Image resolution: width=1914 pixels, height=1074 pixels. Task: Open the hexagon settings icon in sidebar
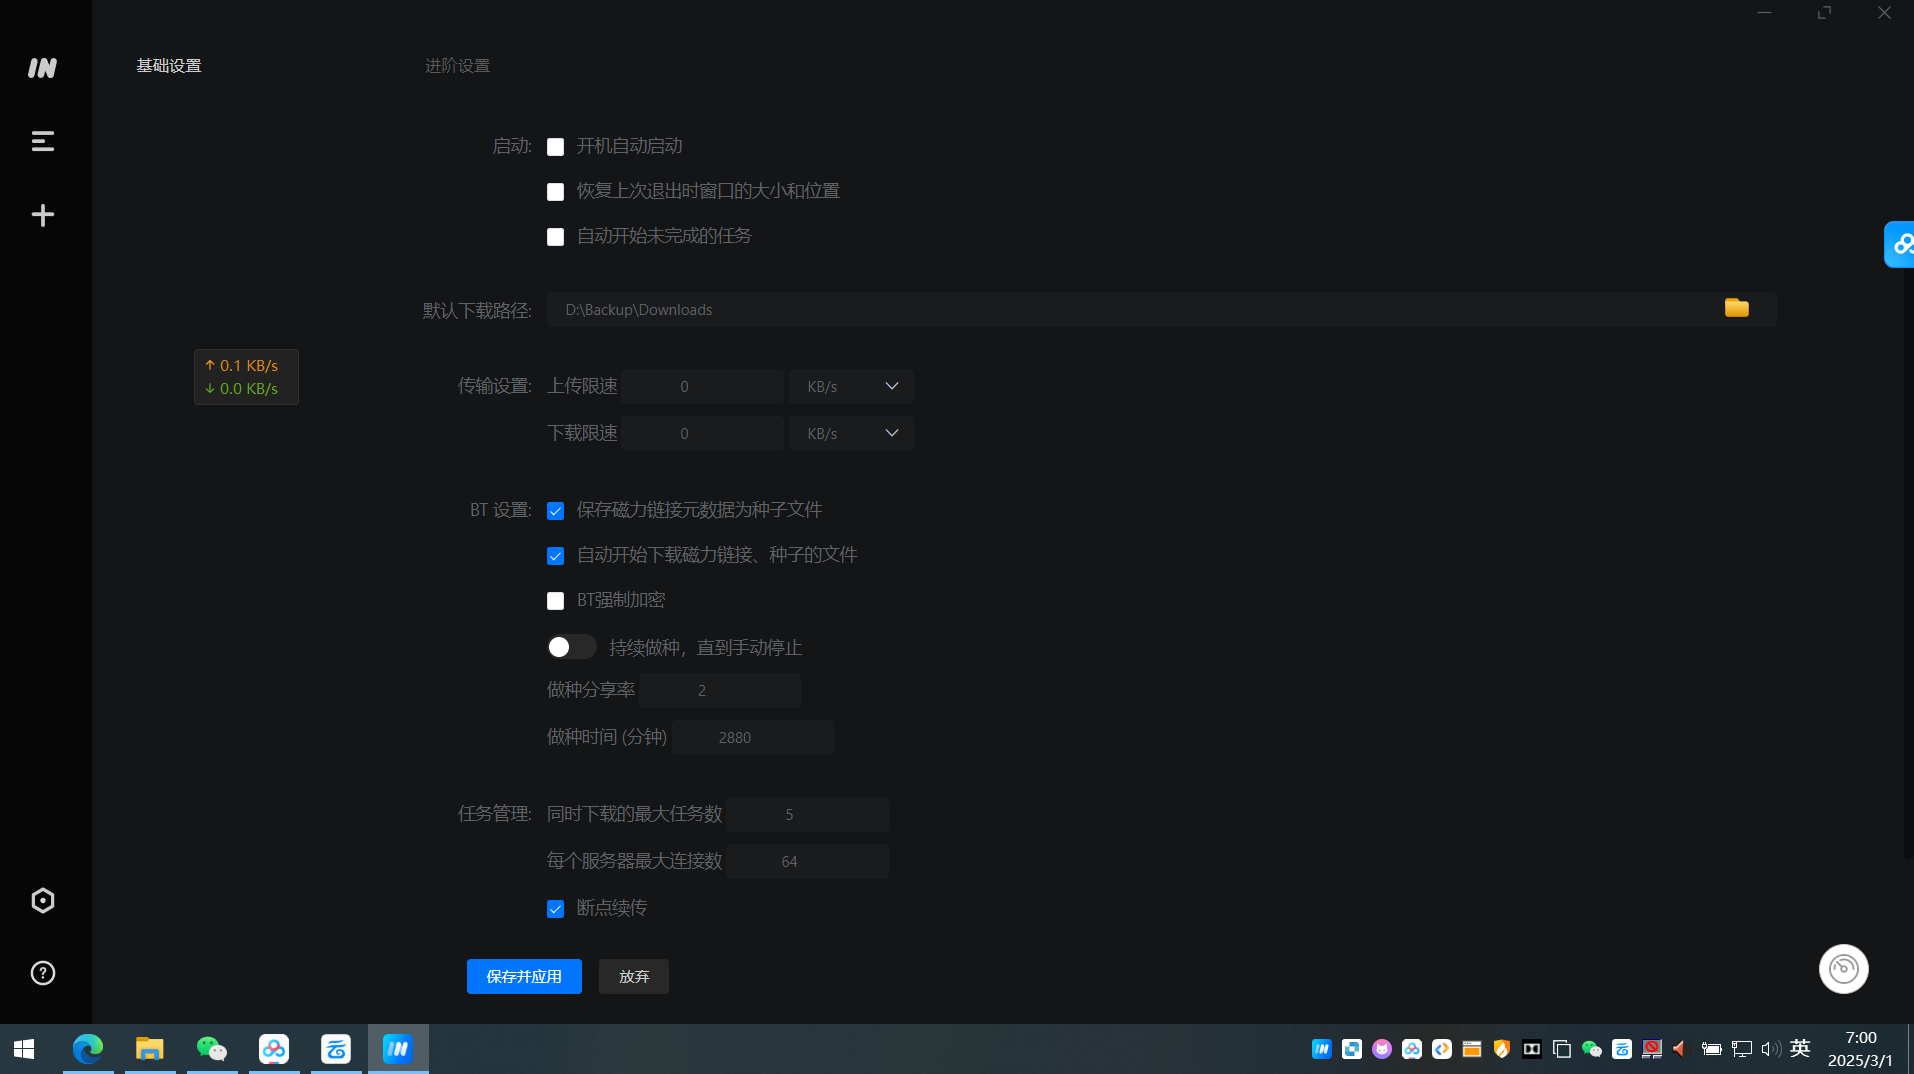pos(42,901)
